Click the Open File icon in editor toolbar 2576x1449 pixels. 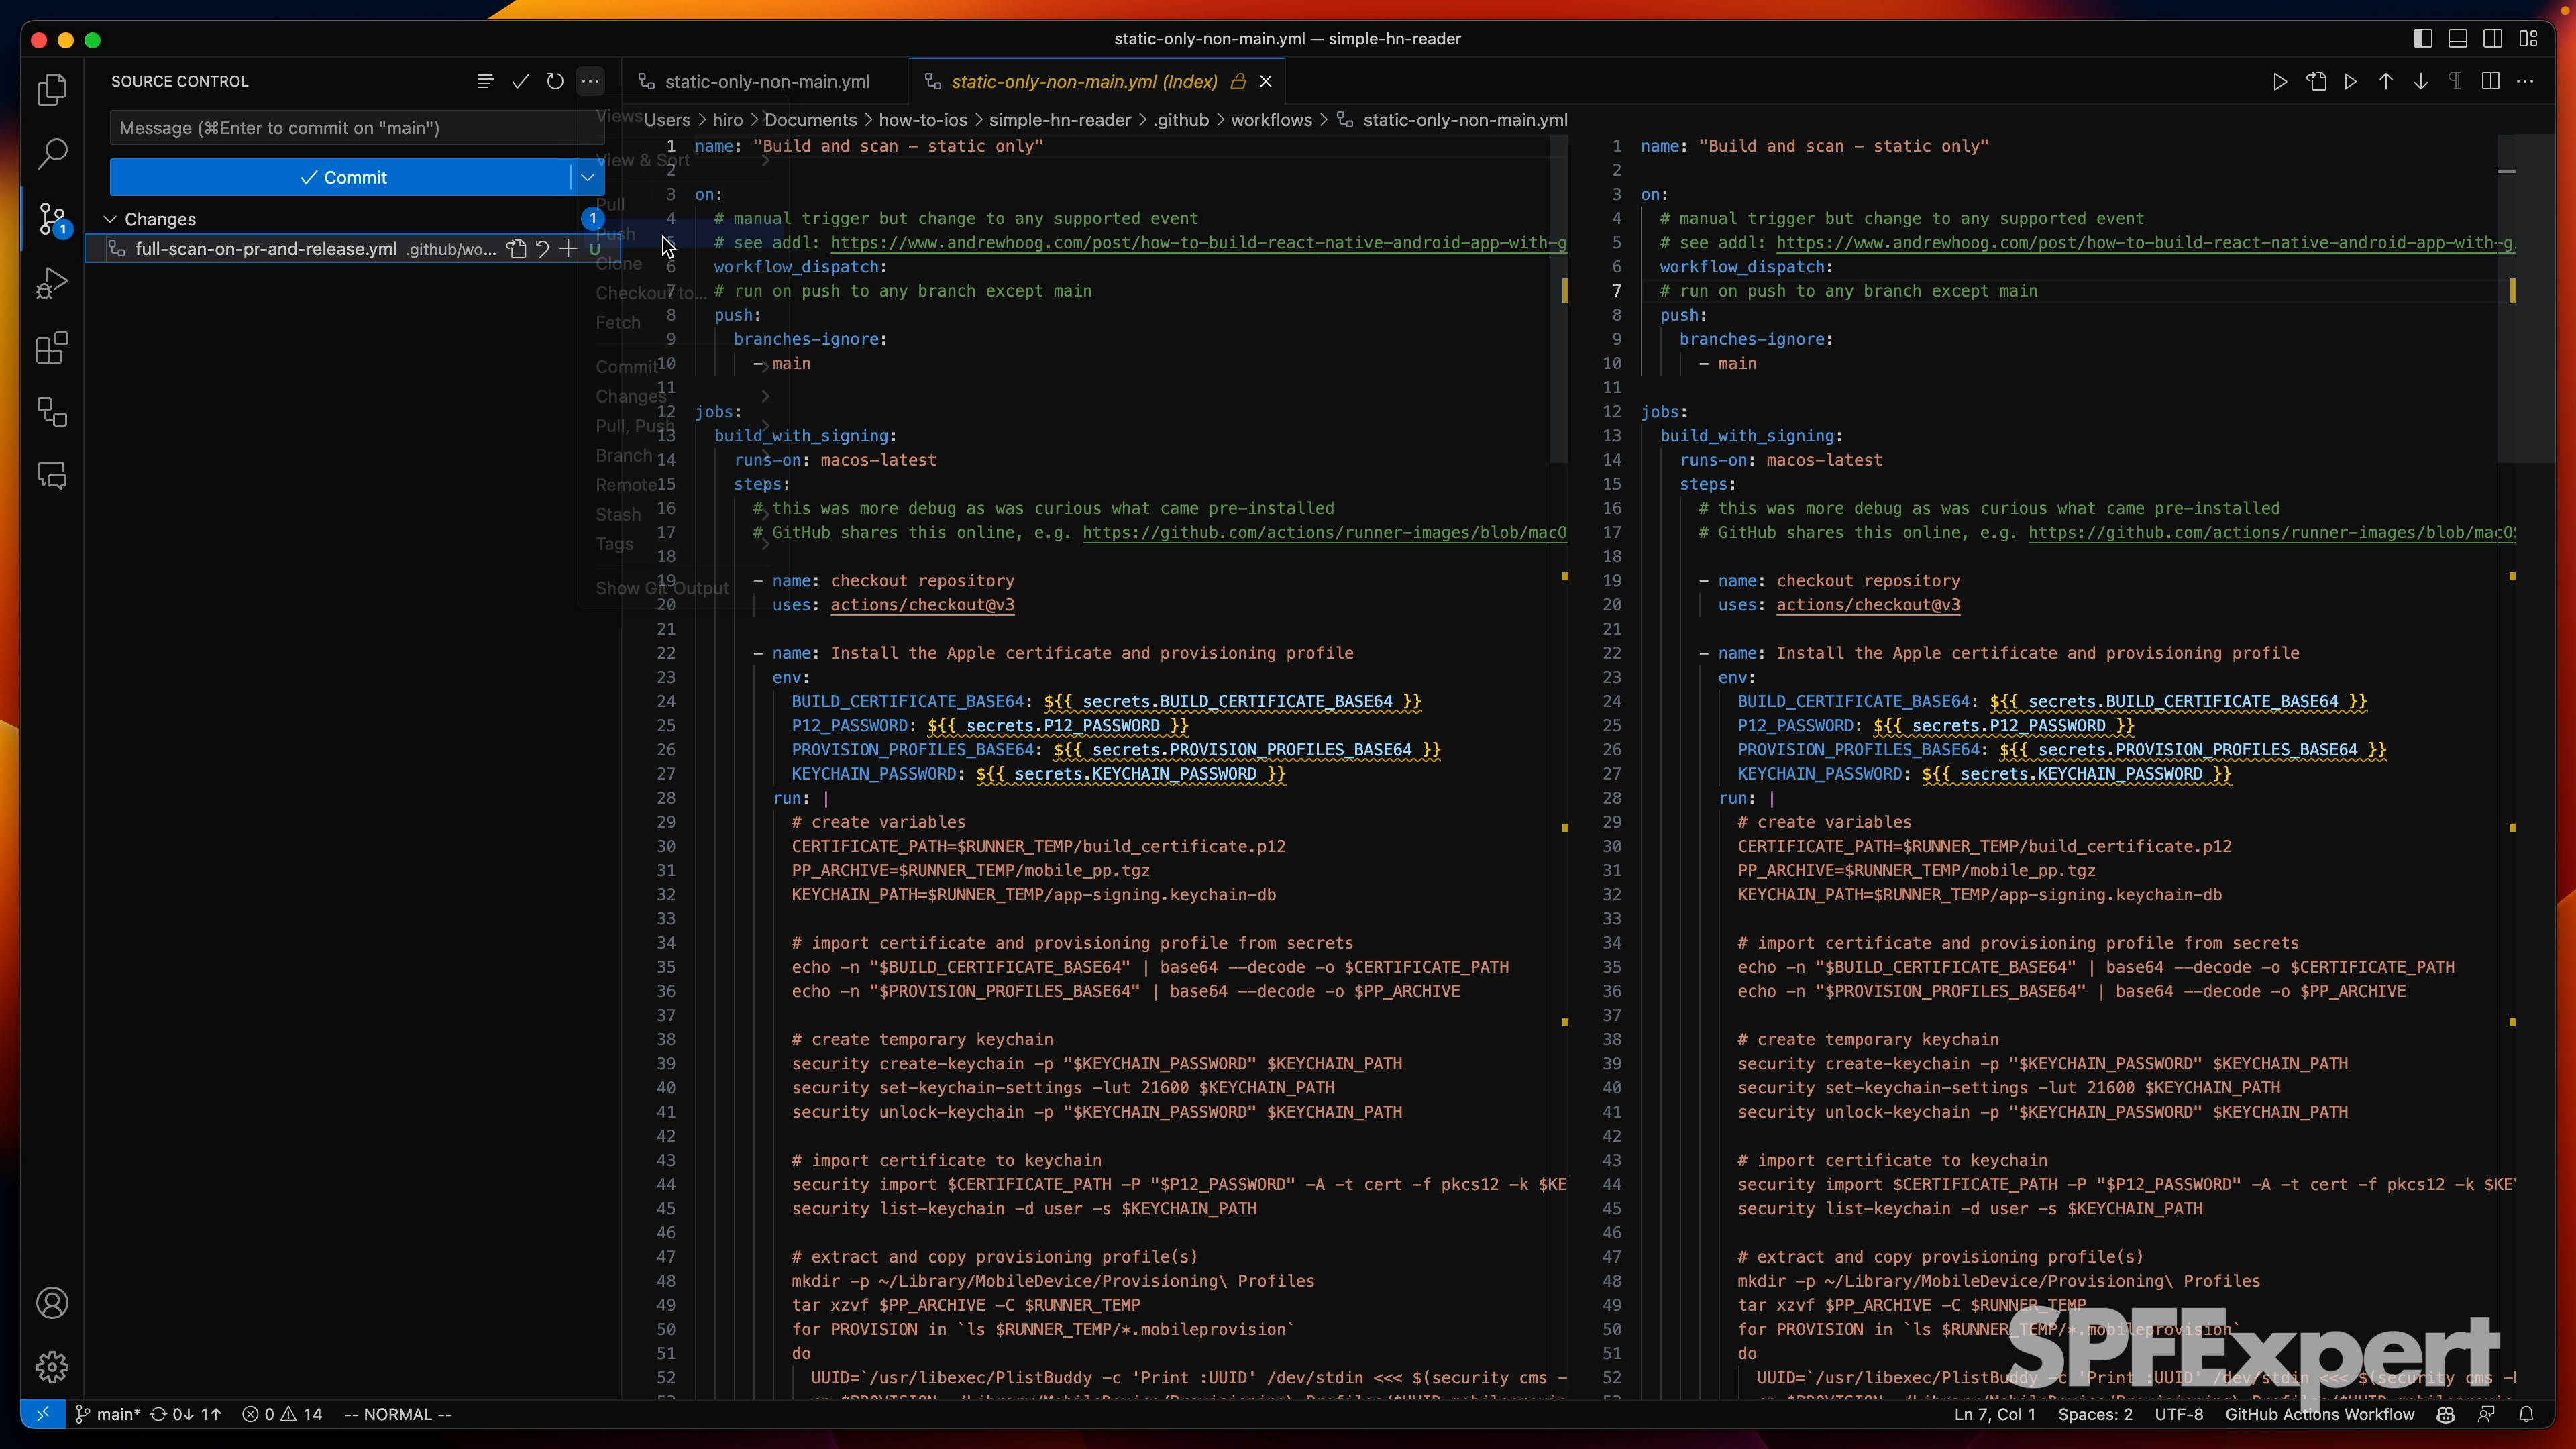[2317, 81]
